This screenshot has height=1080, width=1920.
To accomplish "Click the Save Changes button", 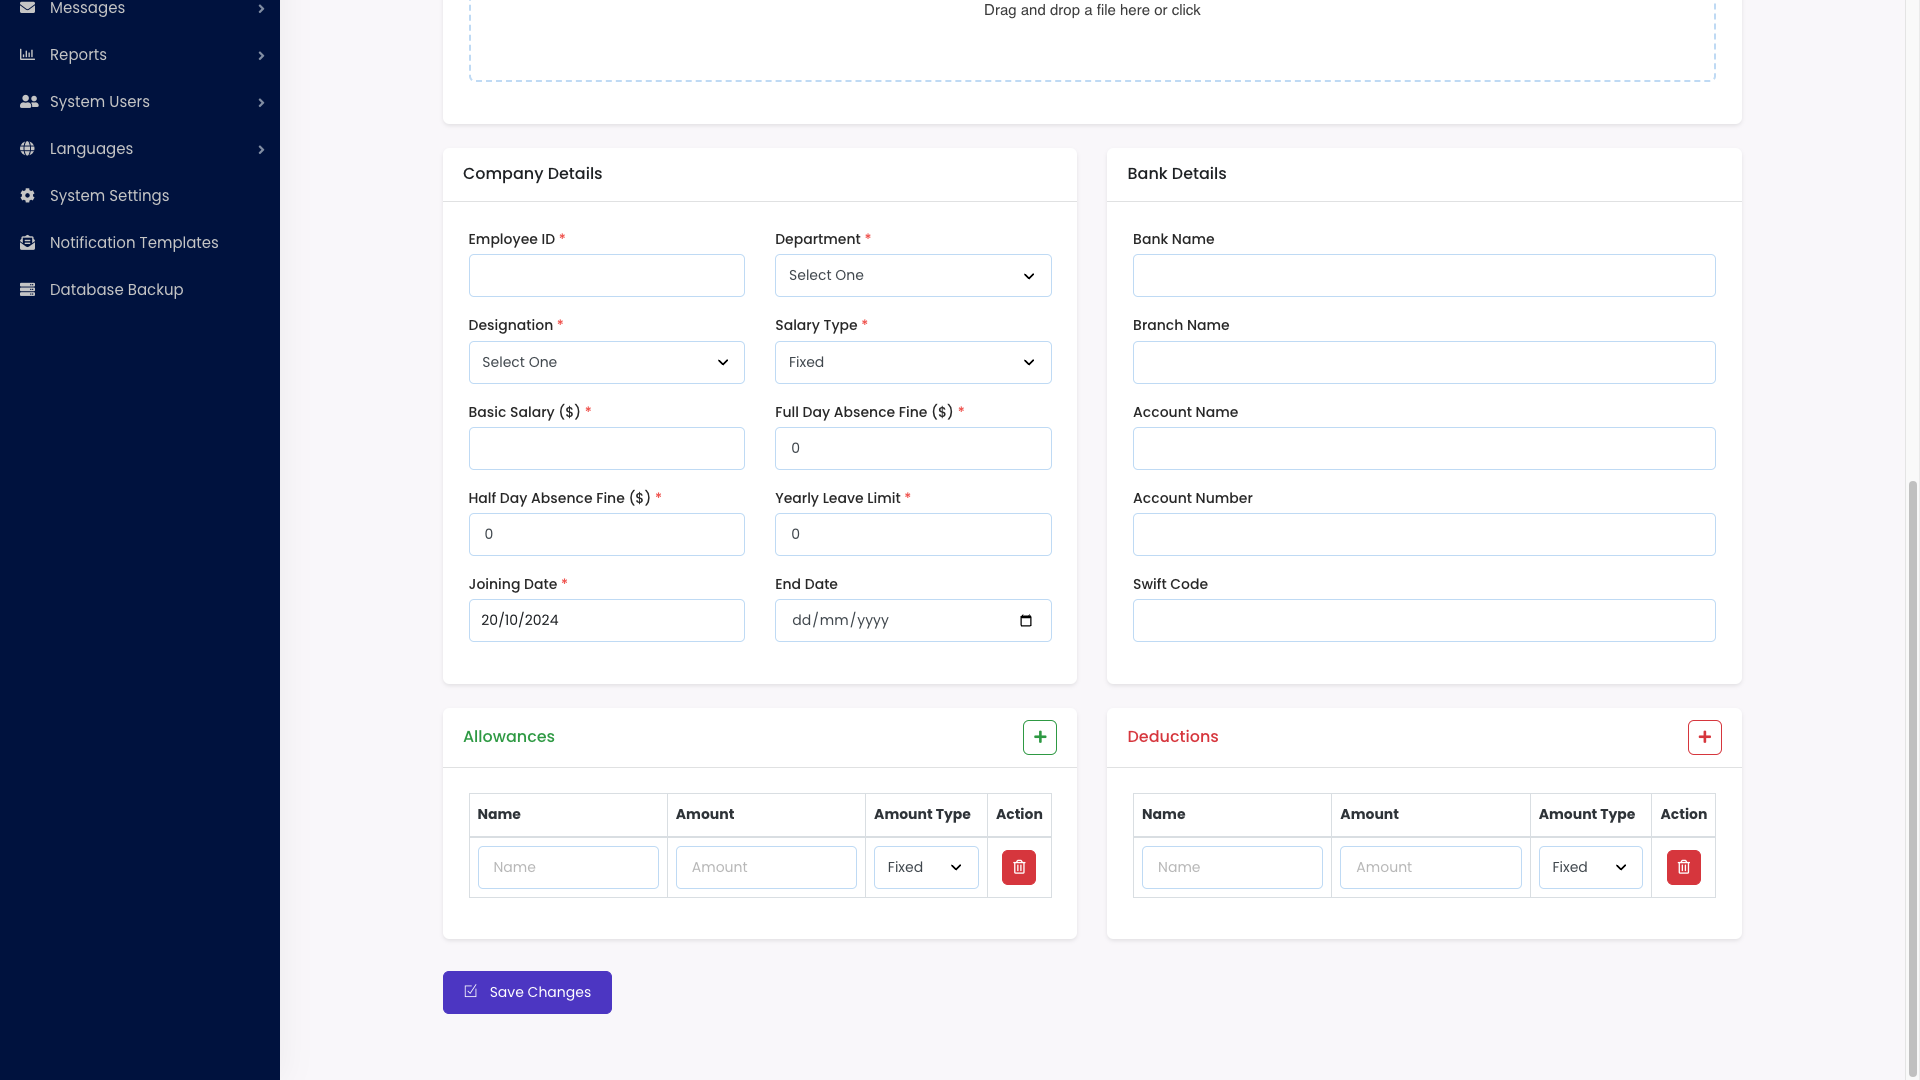I will tap(527, 992).
